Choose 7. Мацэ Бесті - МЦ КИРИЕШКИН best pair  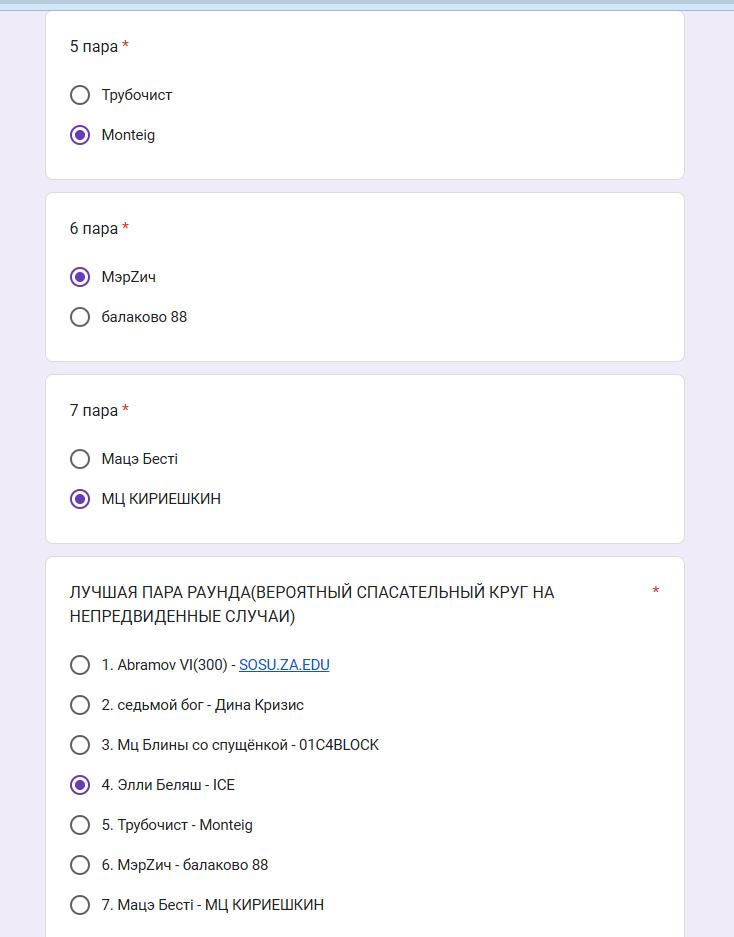tap(80, 905)
